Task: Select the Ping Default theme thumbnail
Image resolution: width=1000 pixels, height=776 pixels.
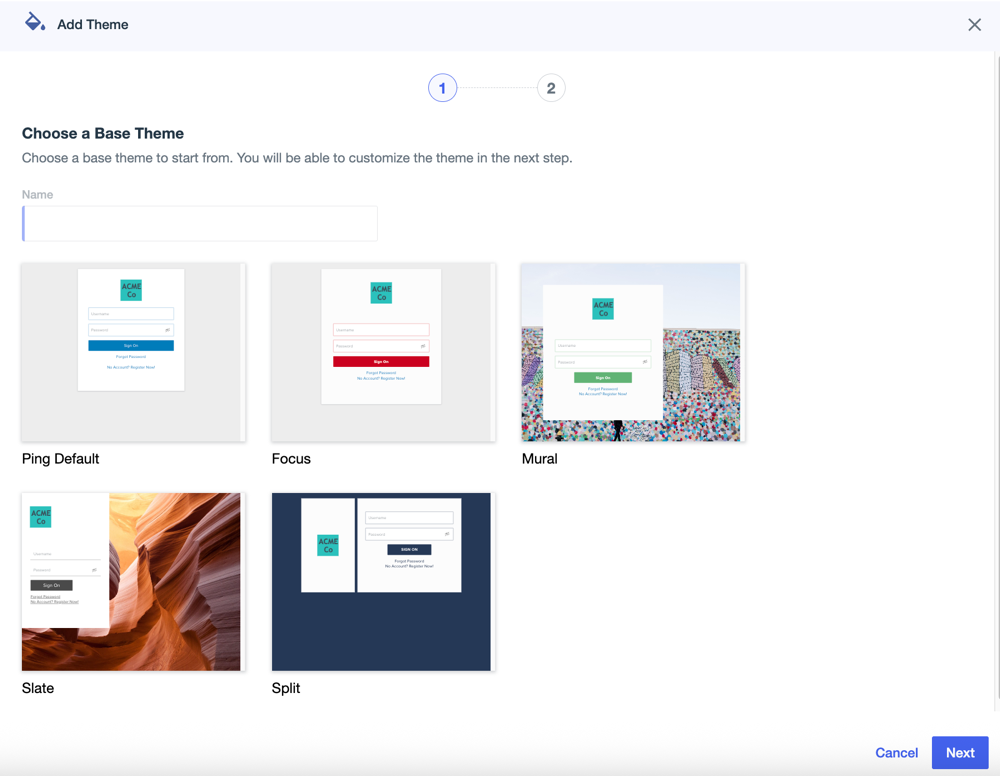Action: [x=133, y=352]
